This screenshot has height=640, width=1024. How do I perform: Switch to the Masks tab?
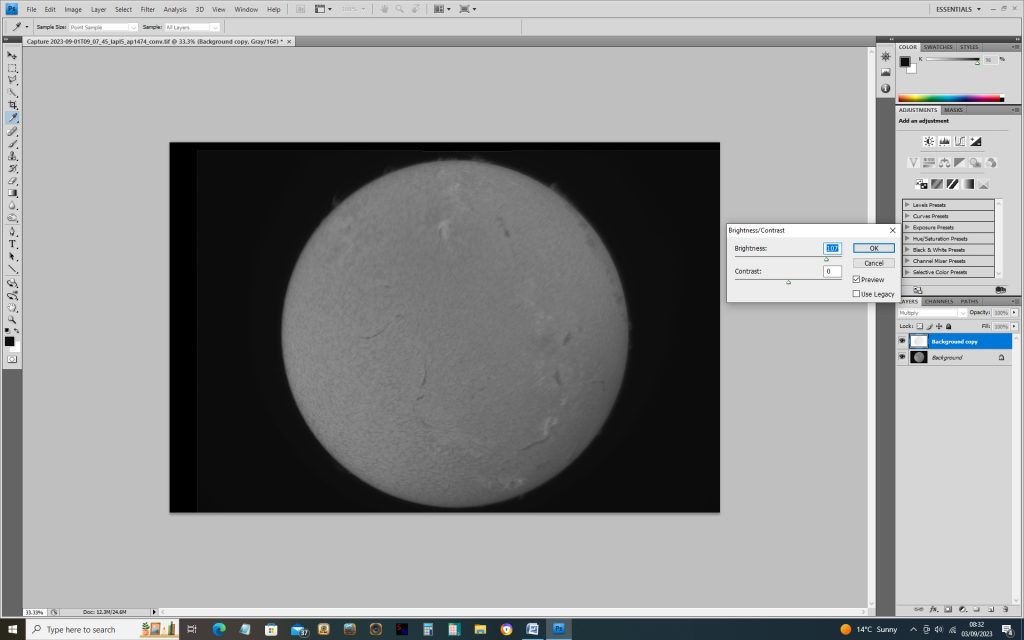(x=953, y=110)
